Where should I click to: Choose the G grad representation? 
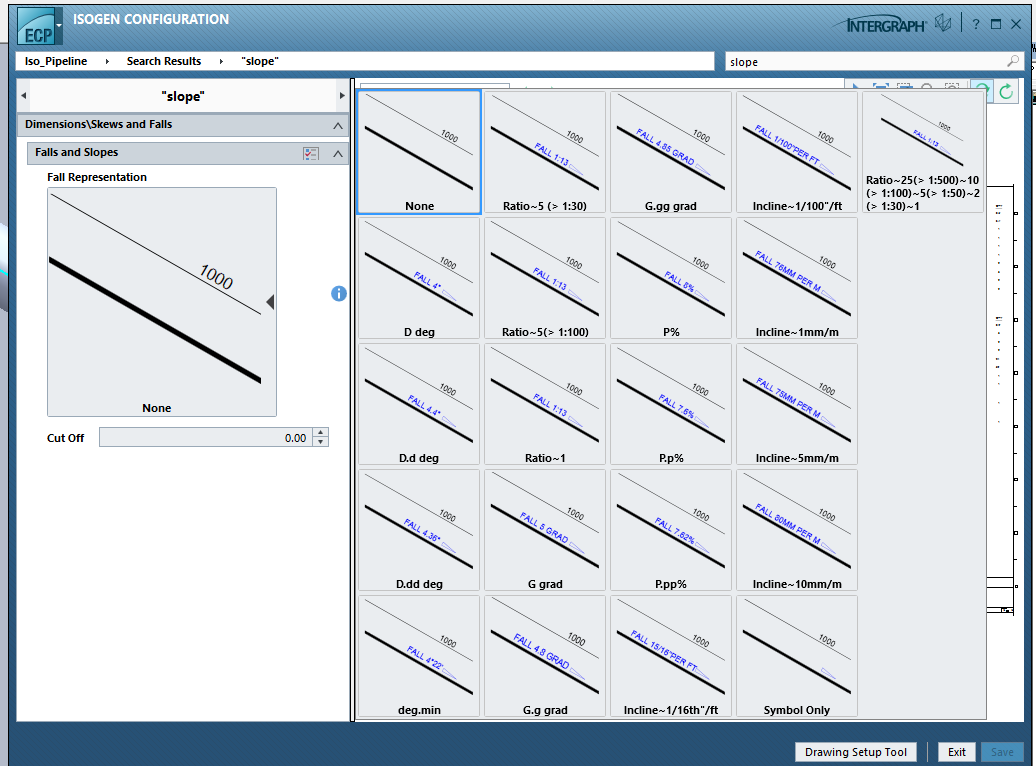click(545, 530)
